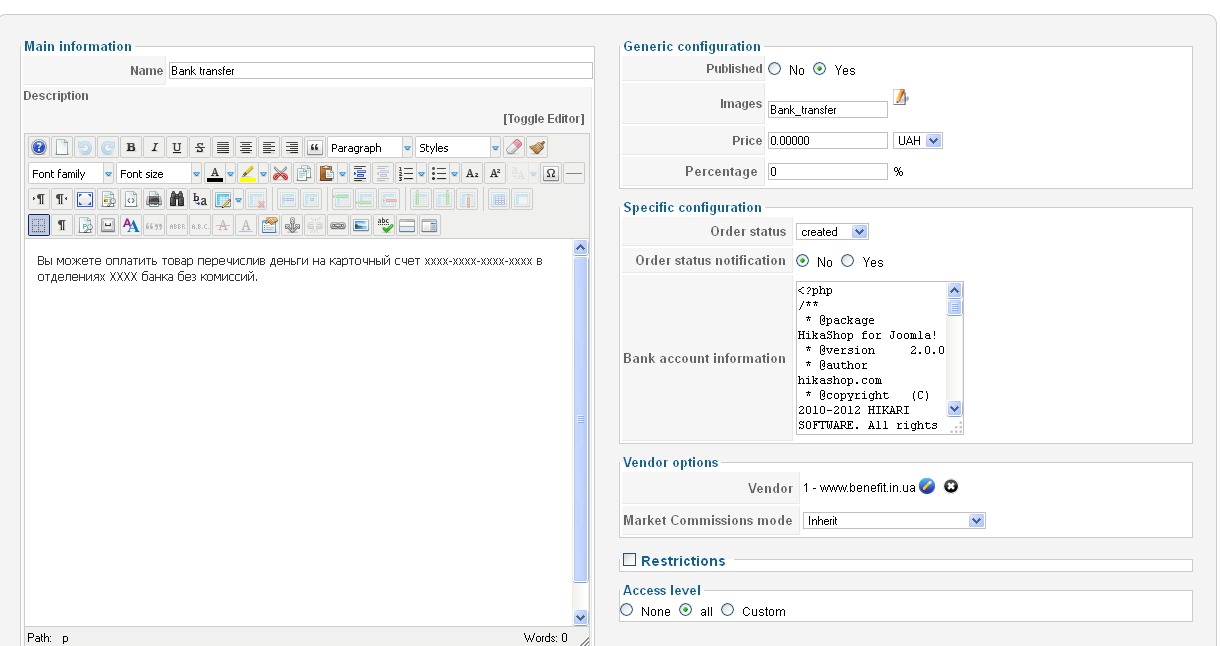Expand the Market Commissions mode dropdown
Viewport: 1220px width, 646px height.
tap(893, 521)
